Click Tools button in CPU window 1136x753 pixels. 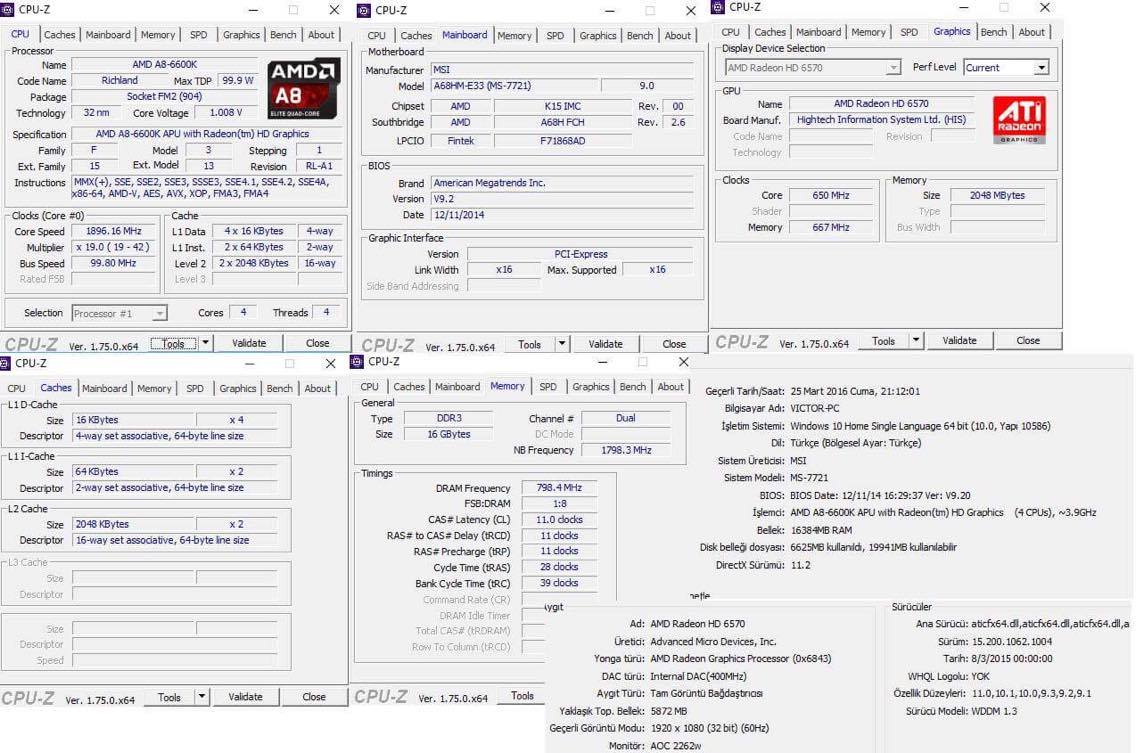[x=174, y=344]
